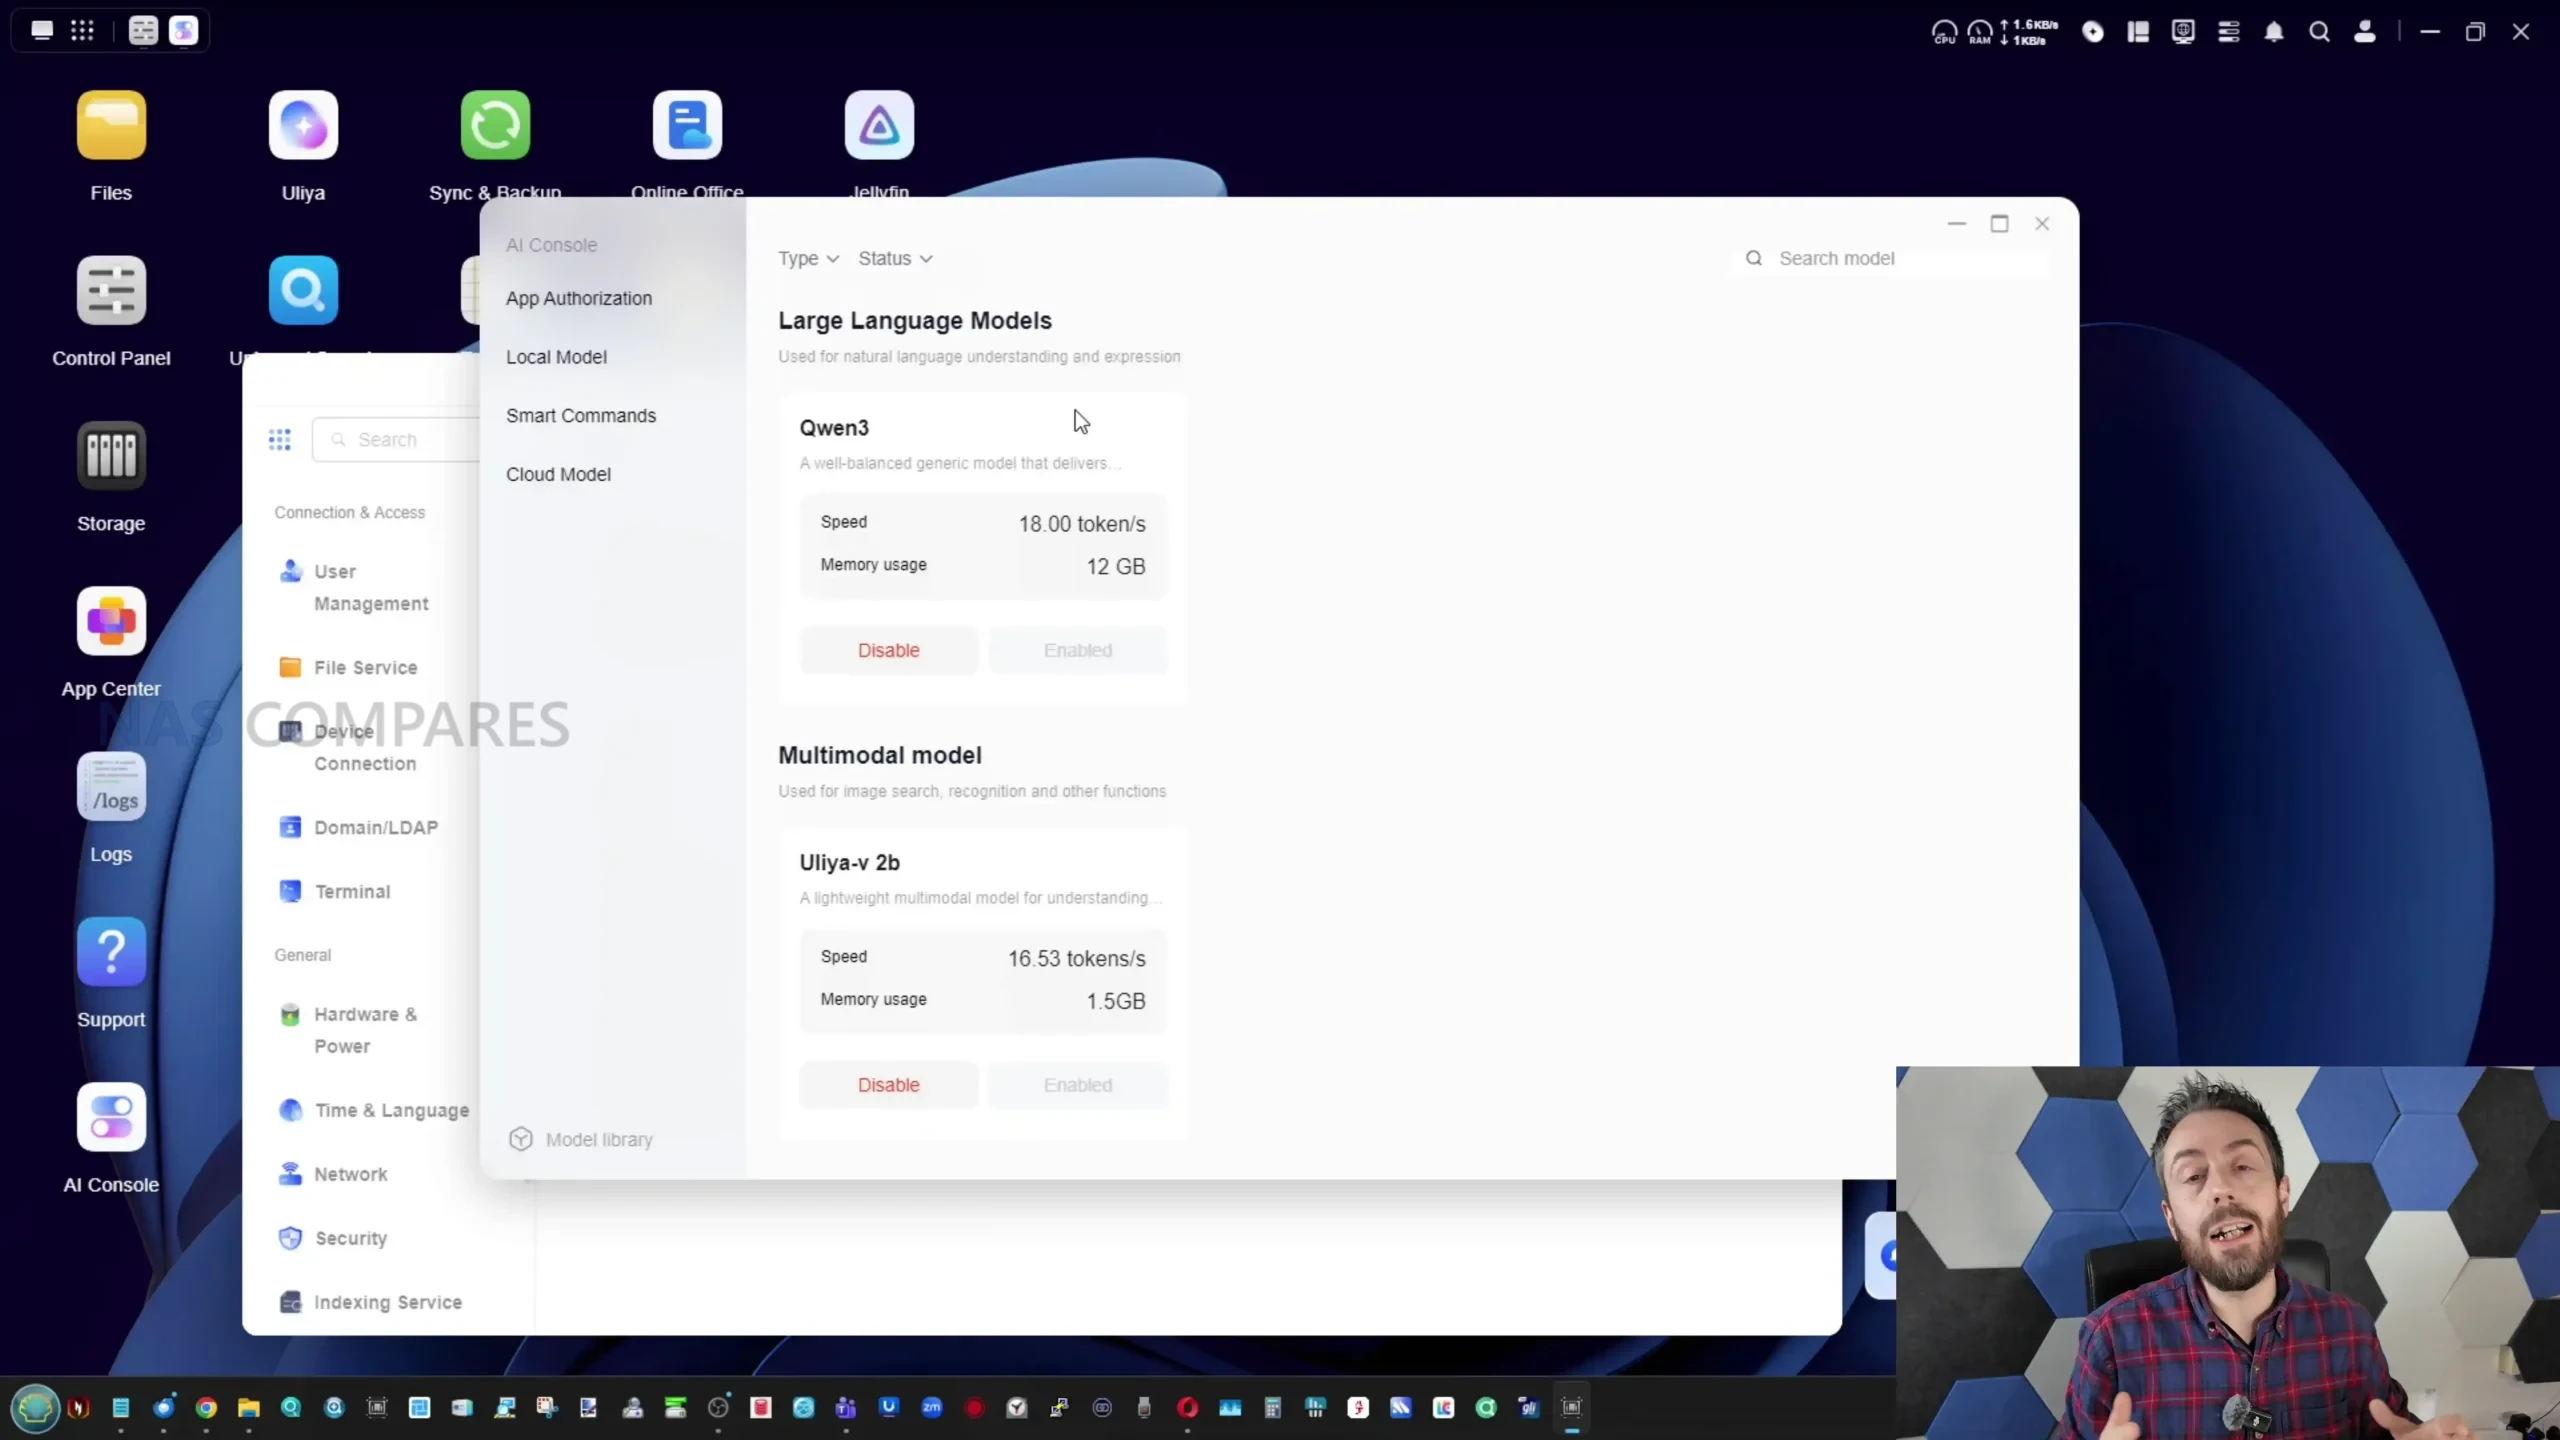This screenshot has width=2560, height=1440.
Task: Open the Files desktop app
Action: click(x=111, y=126)
